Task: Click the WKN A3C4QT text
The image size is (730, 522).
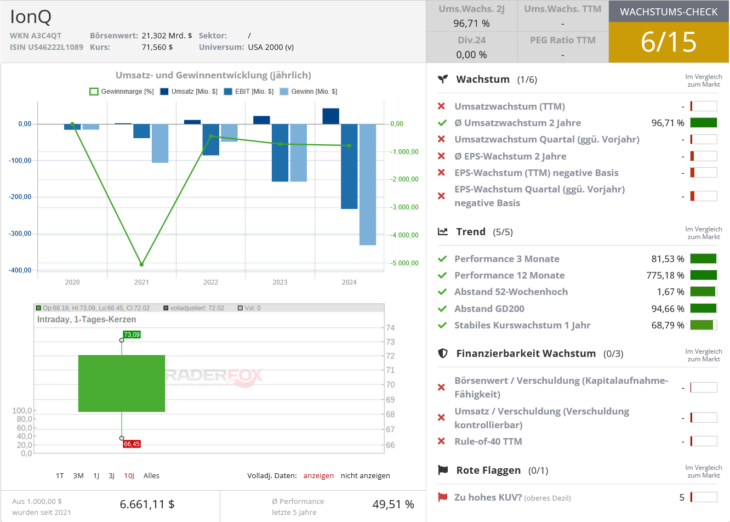Action: pyautogui.click(x=35, y=35)
